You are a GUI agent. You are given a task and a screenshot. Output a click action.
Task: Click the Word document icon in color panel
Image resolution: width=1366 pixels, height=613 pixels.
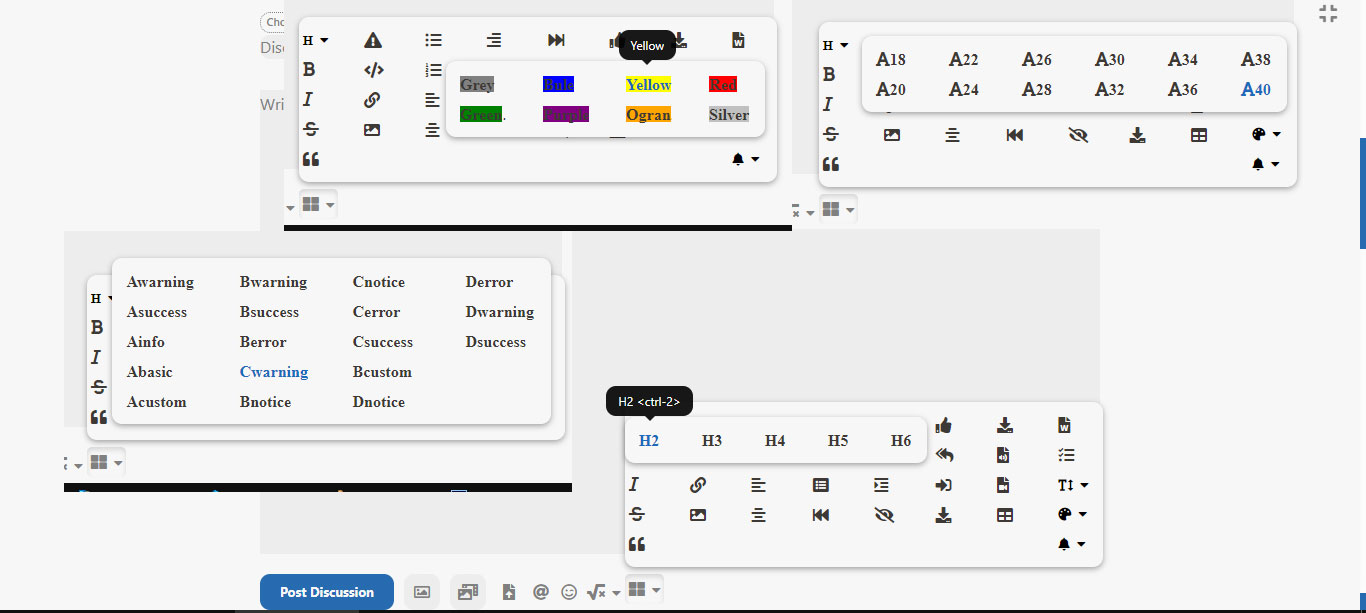point(738,40)
